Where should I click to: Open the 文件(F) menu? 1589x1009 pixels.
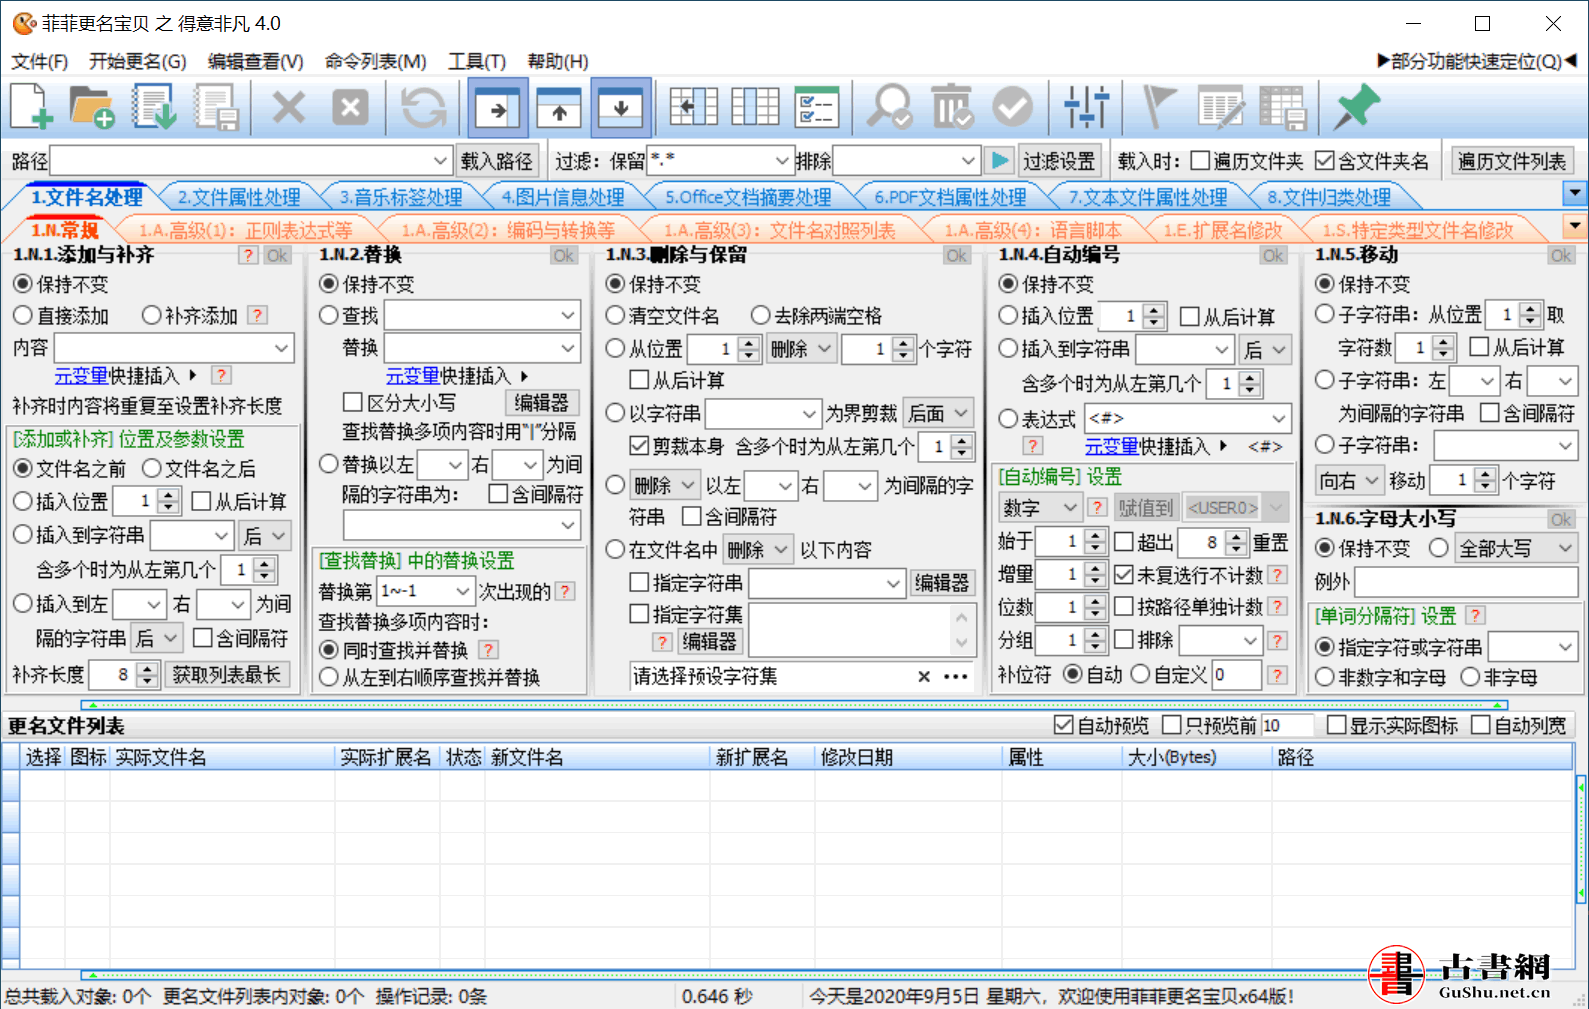(40, 61)
